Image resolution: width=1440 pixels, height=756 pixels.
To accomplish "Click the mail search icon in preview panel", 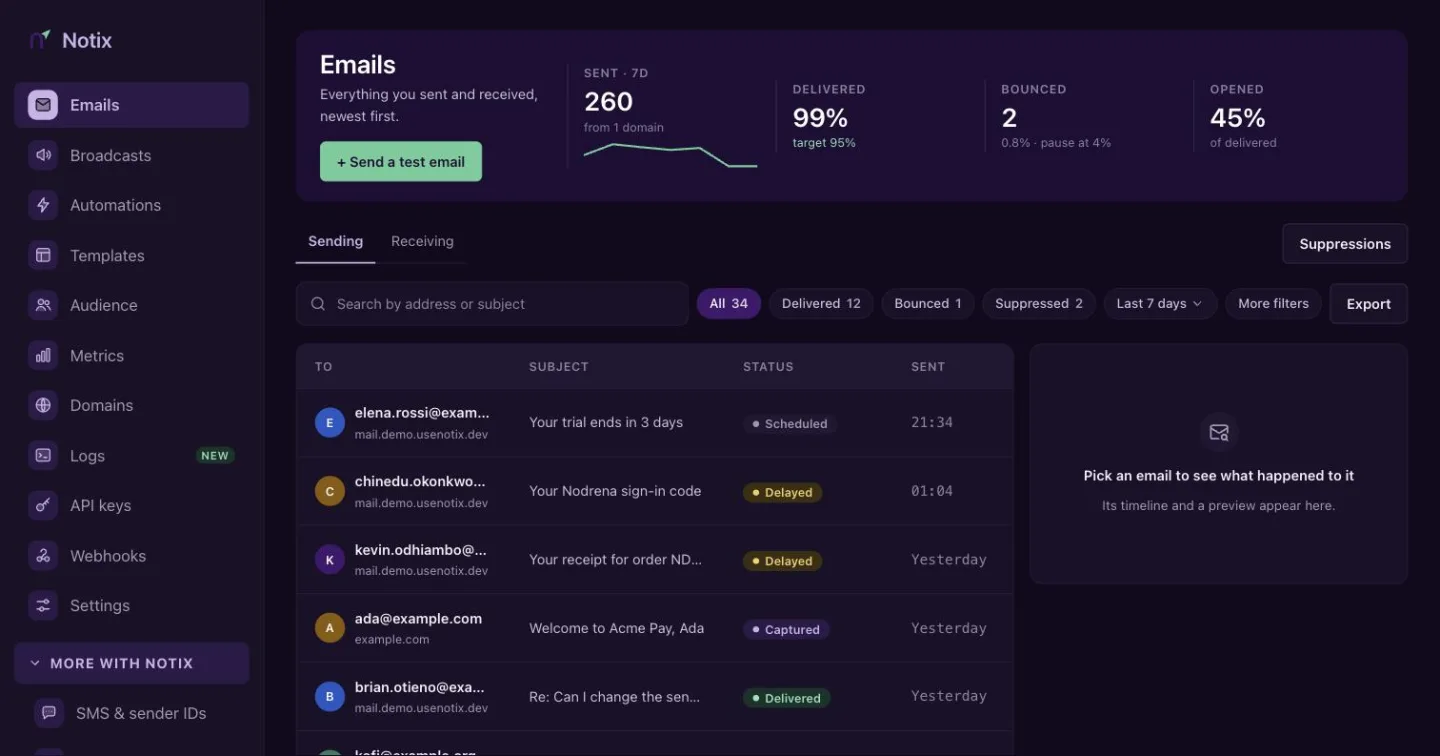I will 1219,432.
